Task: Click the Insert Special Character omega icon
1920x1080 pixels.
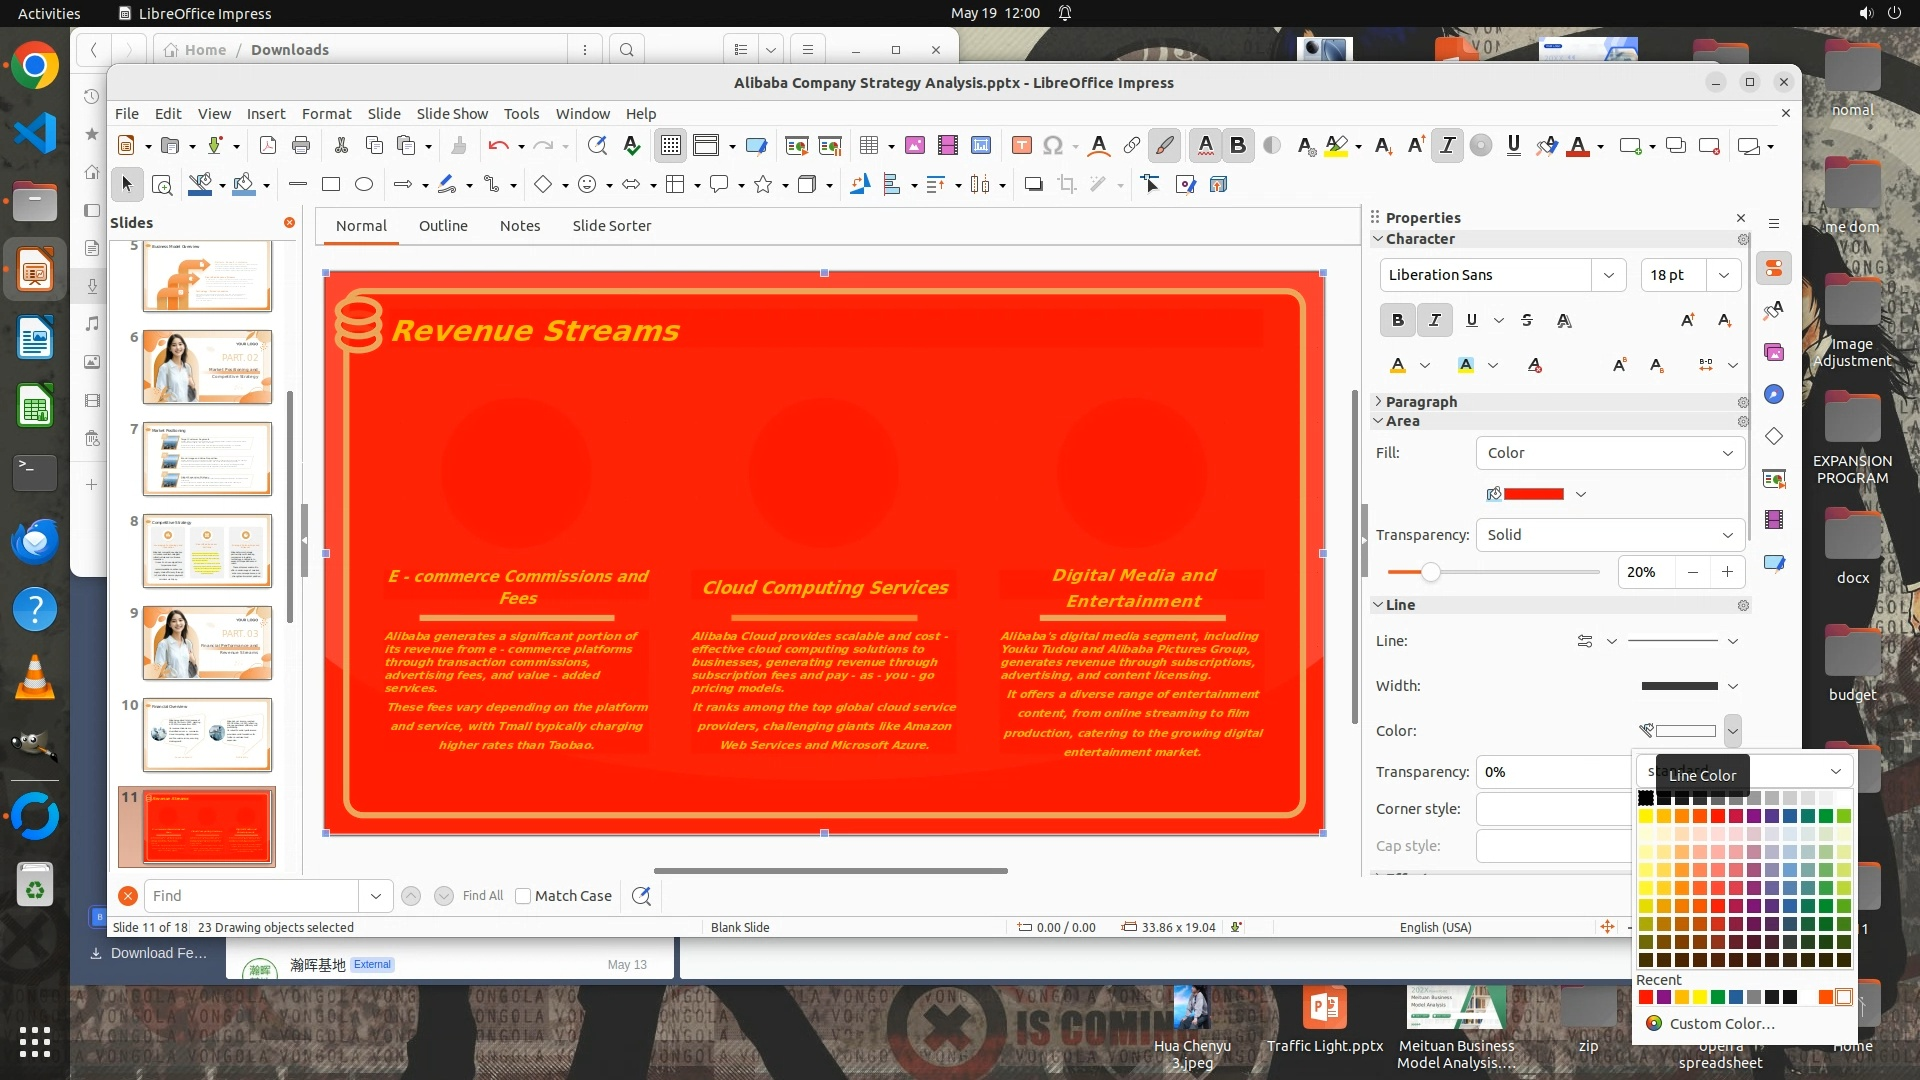Action: pyautogui.click(x=1052, y=146)
